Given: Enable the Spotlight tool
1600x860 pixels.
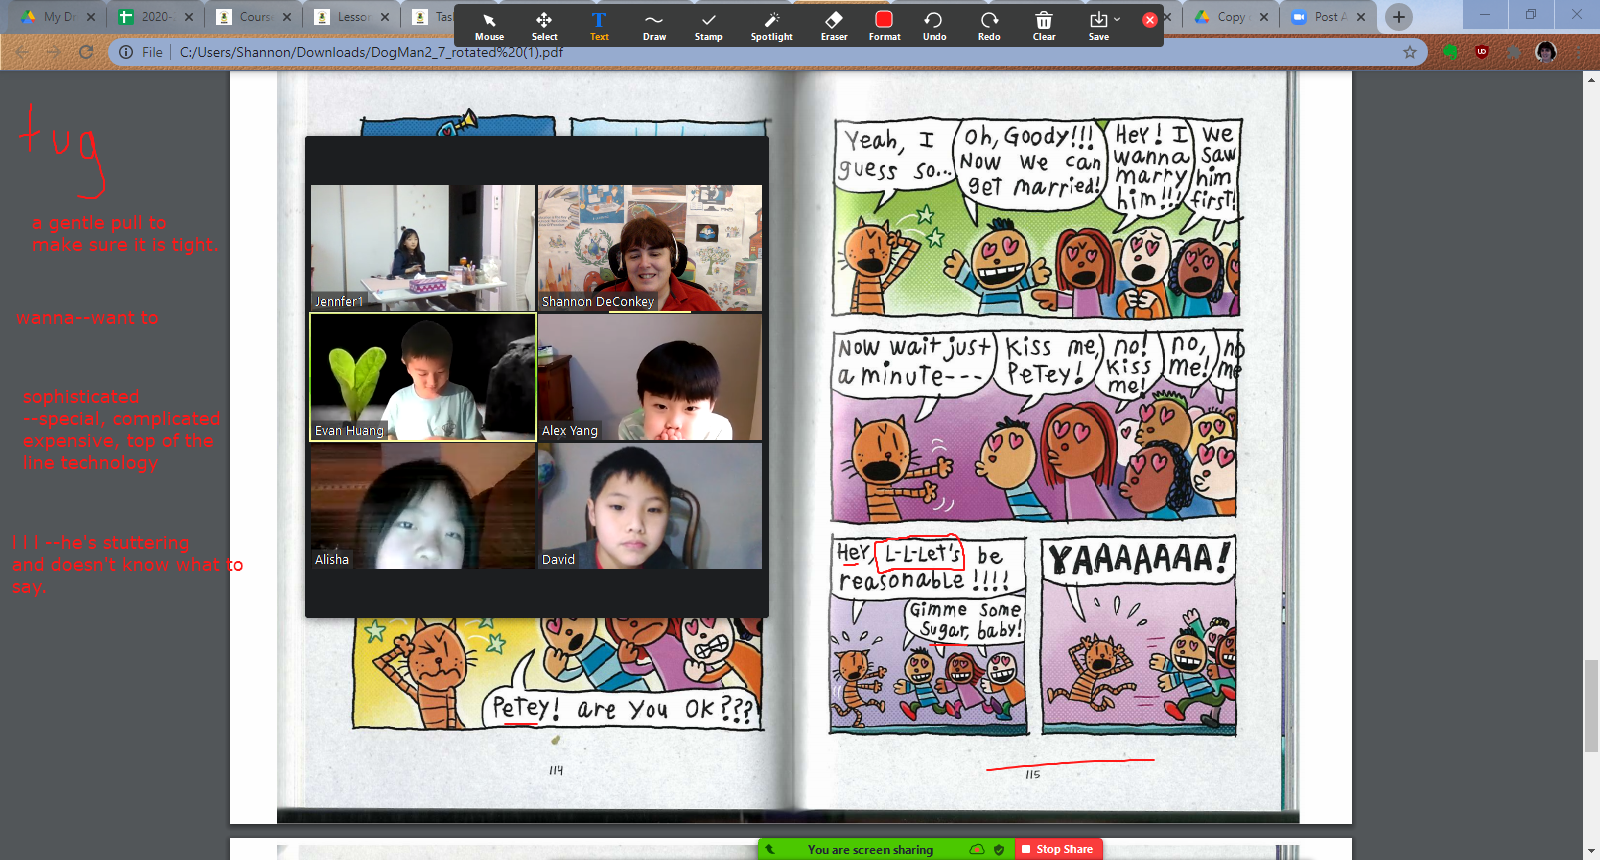Looking at the screenshot, I should (771, 26).
